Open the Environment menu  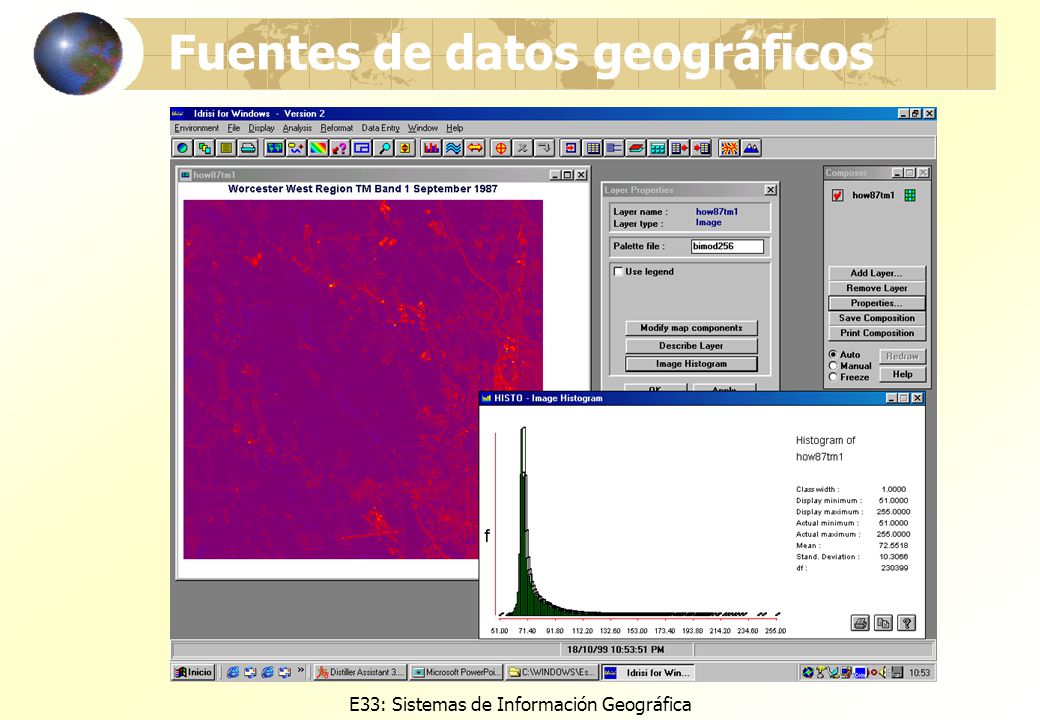[196, 128]
